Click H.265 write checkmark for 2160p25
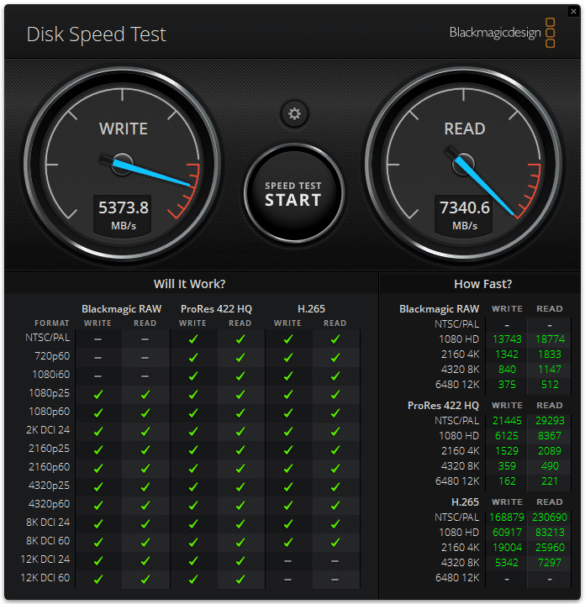Image resolution: width=585 pixels, height=604 pixels. point(288,450)
